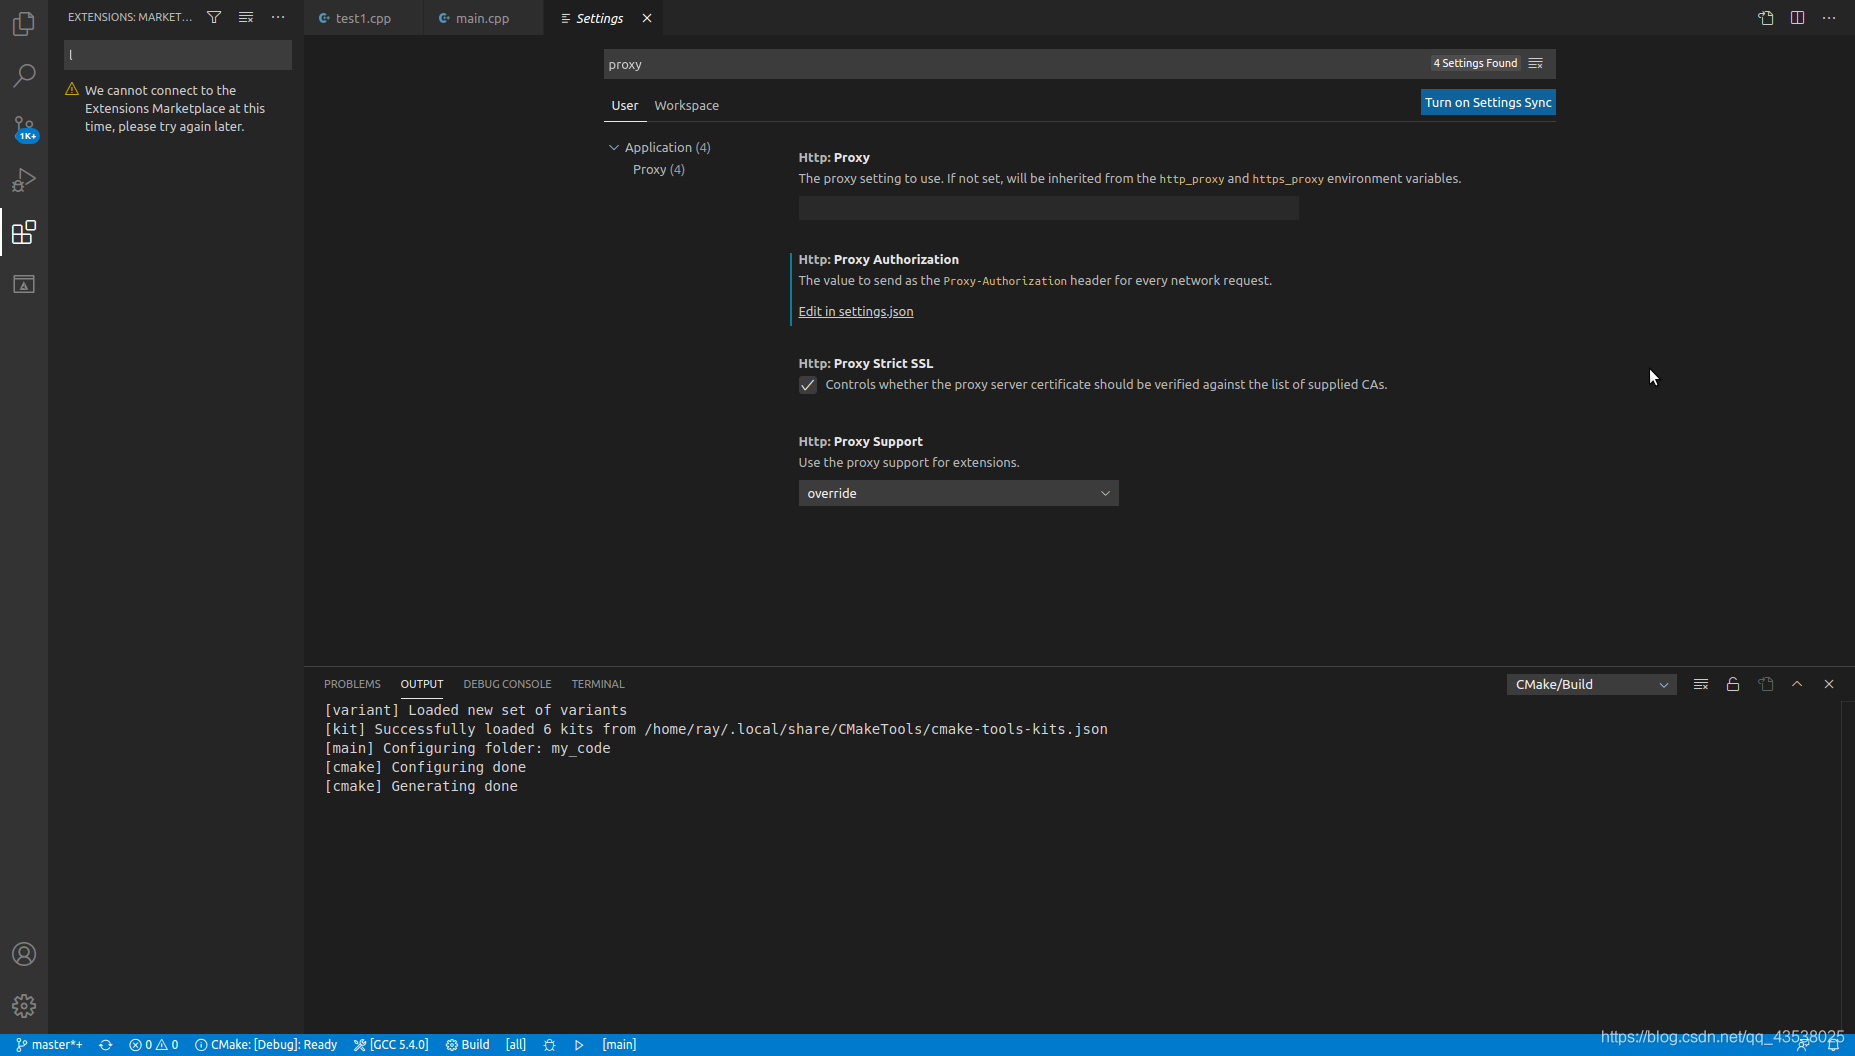Click the Edit in settings.json link

855,311
